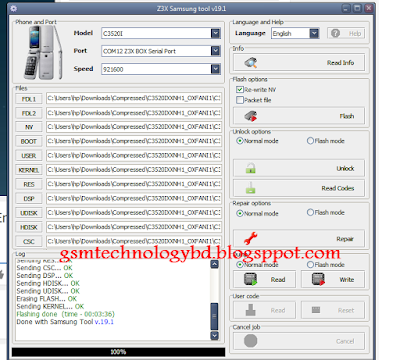
Task: Click the Cancel button label
Action: point(345,341)
